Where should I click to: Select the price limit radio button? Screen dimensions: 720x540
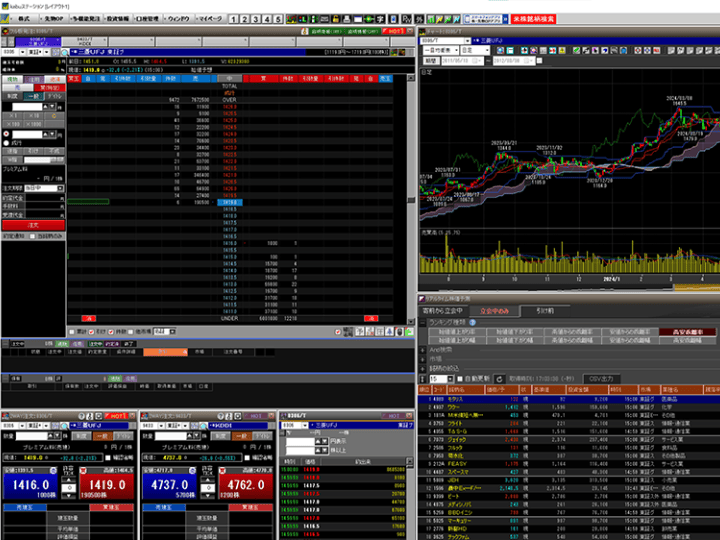pyautogui.click(x=6, y=134)
